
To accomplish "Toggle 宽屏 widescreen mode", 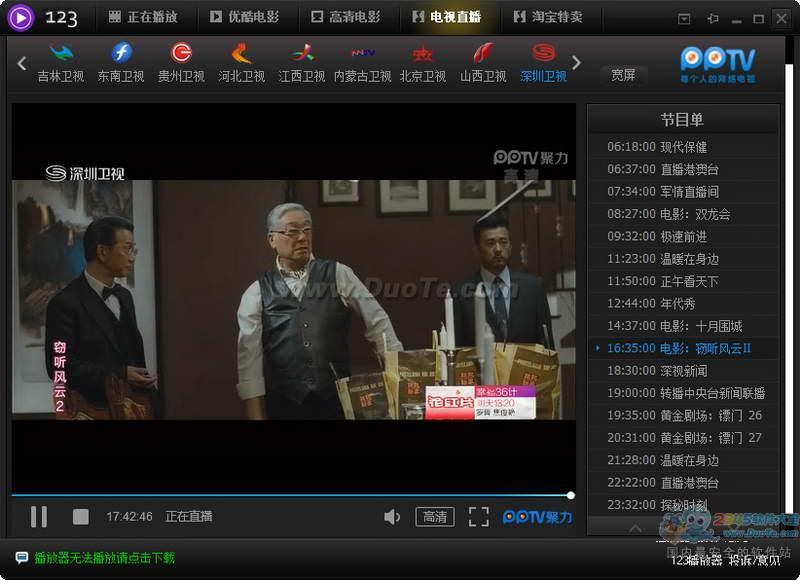I will tap(623, 75).
